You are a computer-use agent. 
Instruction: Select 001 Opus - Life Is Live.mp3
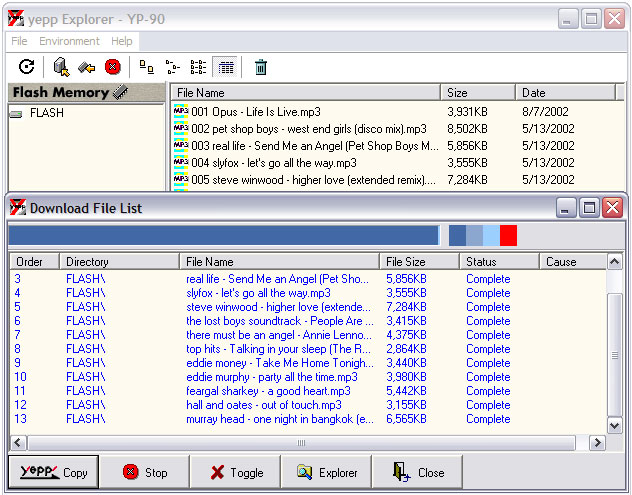256,112
